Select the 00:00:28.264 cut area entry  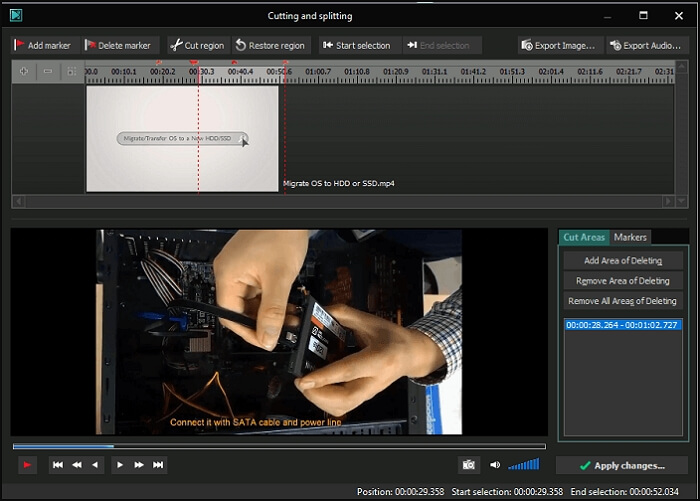621,325
